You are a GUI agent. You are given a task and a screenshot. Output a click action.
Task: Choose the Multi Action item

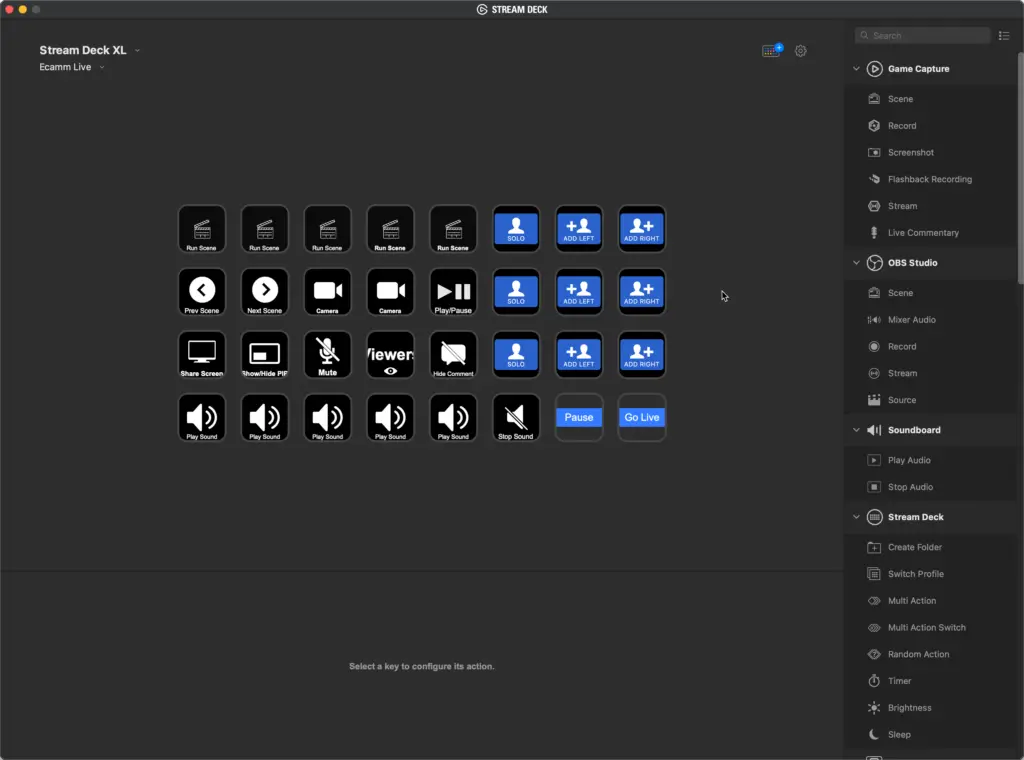tap(931, 600)
